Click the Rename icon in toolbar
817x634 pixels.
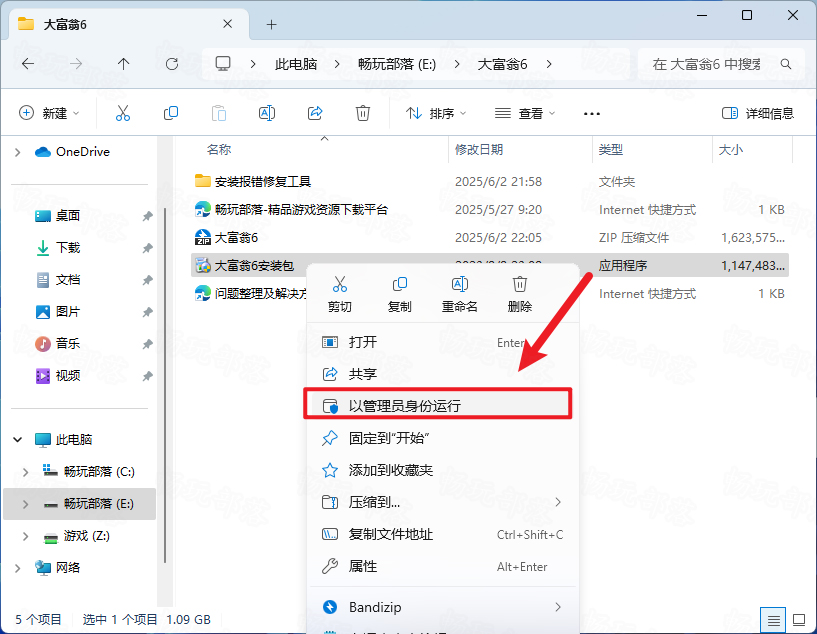267,113
